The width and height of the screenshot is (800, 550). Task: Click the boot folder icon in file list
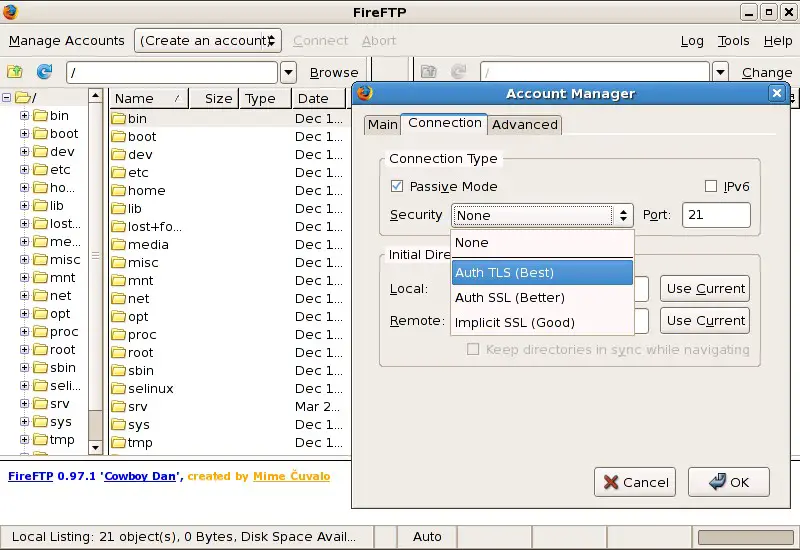click(119, 137)
